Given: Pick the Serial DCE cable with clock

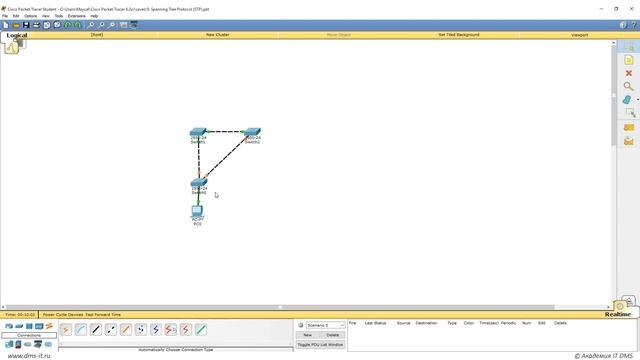Looking at the screenshot, I should click(171, 329).
